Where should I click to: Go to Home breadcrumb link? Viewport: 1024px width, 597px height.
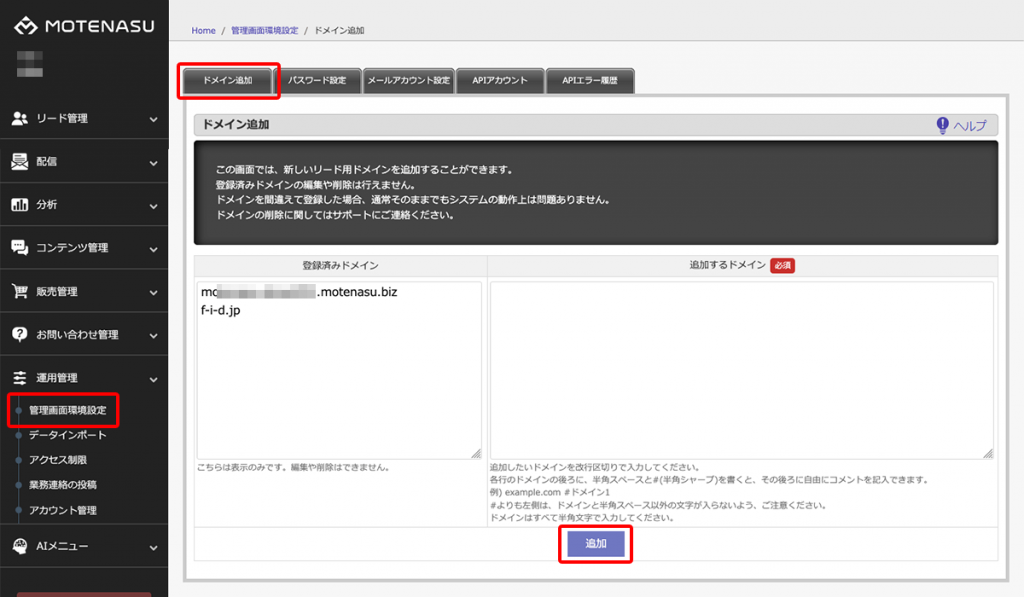click(x=203, y=31)
